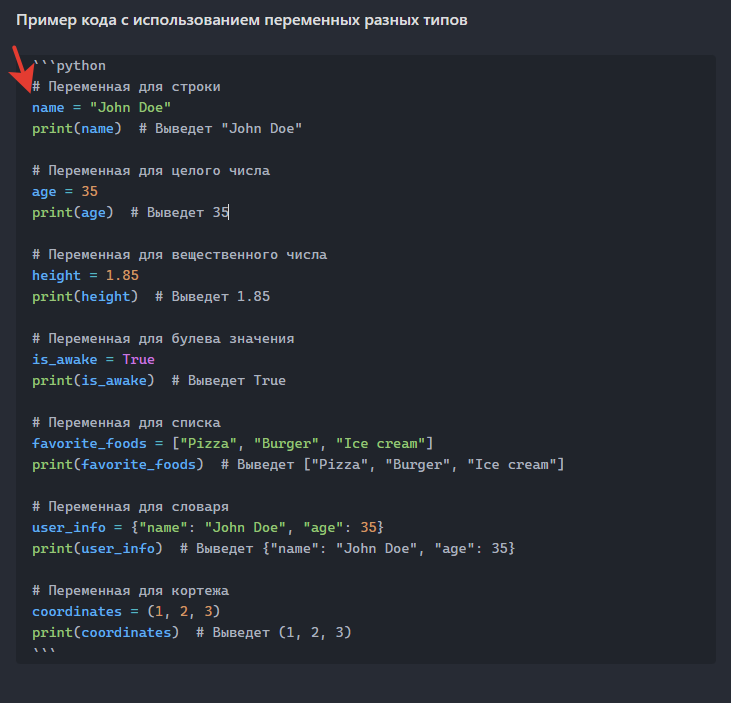Click the line age = 35
731x703 pixels.
(65, 192)
